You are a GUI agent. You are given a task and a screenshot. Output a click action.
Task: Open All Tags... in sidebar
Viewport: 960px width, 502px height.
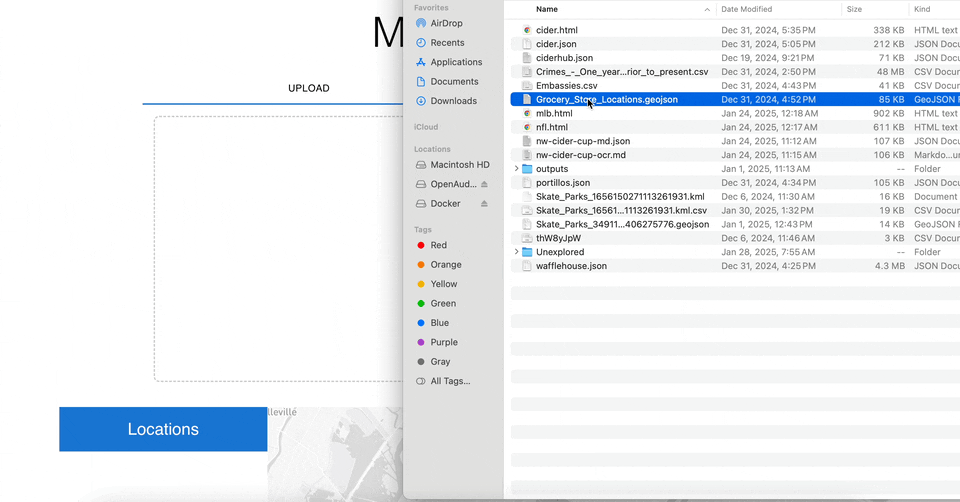443,381
